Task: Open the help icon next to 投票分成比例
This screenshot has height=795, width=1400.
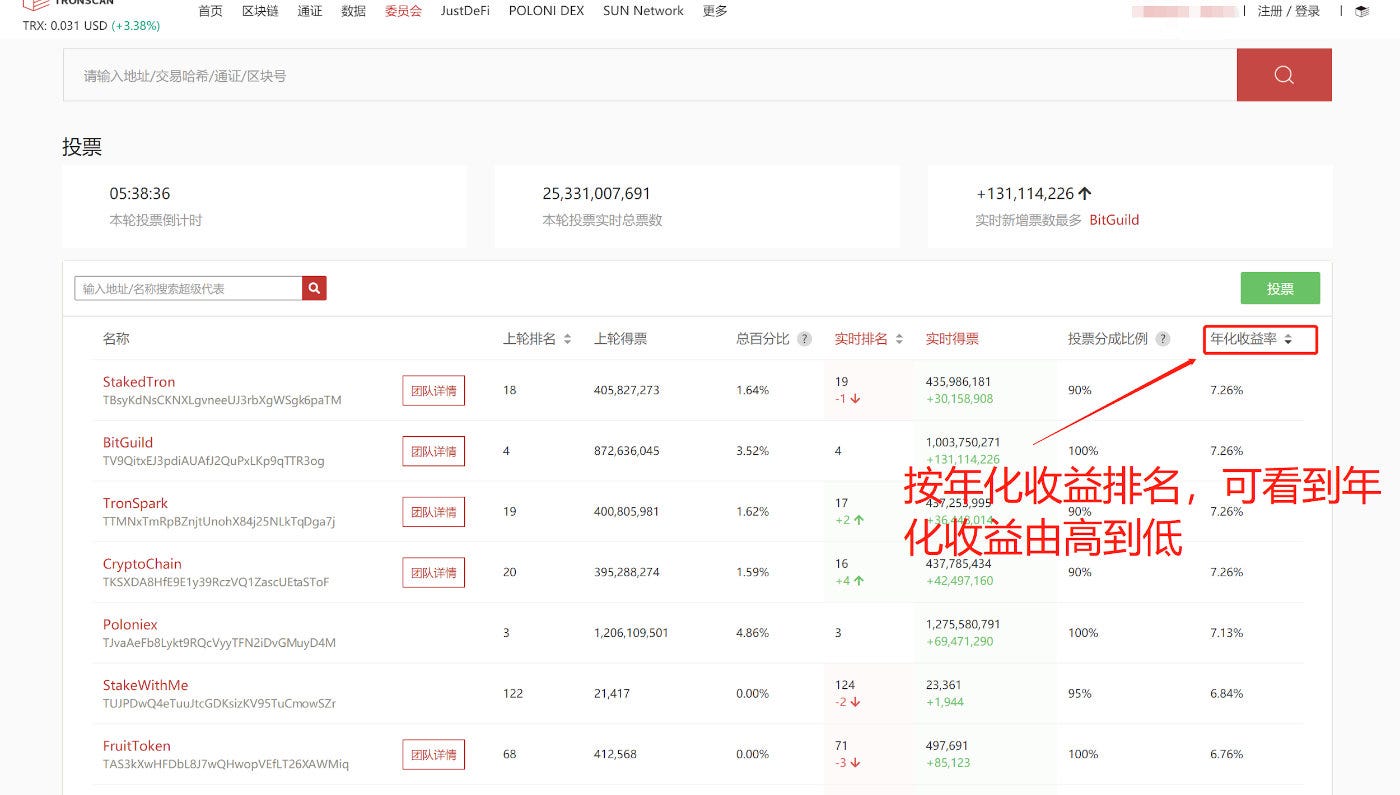Action: pos(1162,339)
